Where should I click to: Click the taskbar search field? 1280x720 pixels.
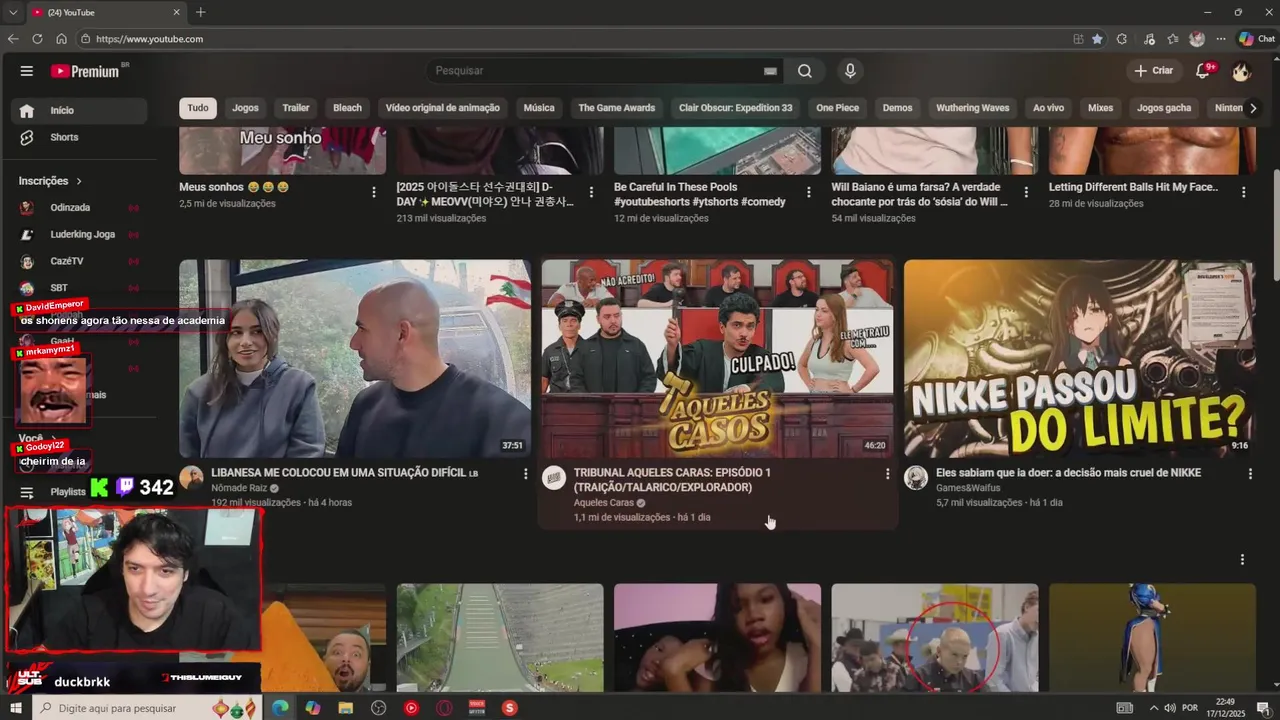(x=147, y=708)
